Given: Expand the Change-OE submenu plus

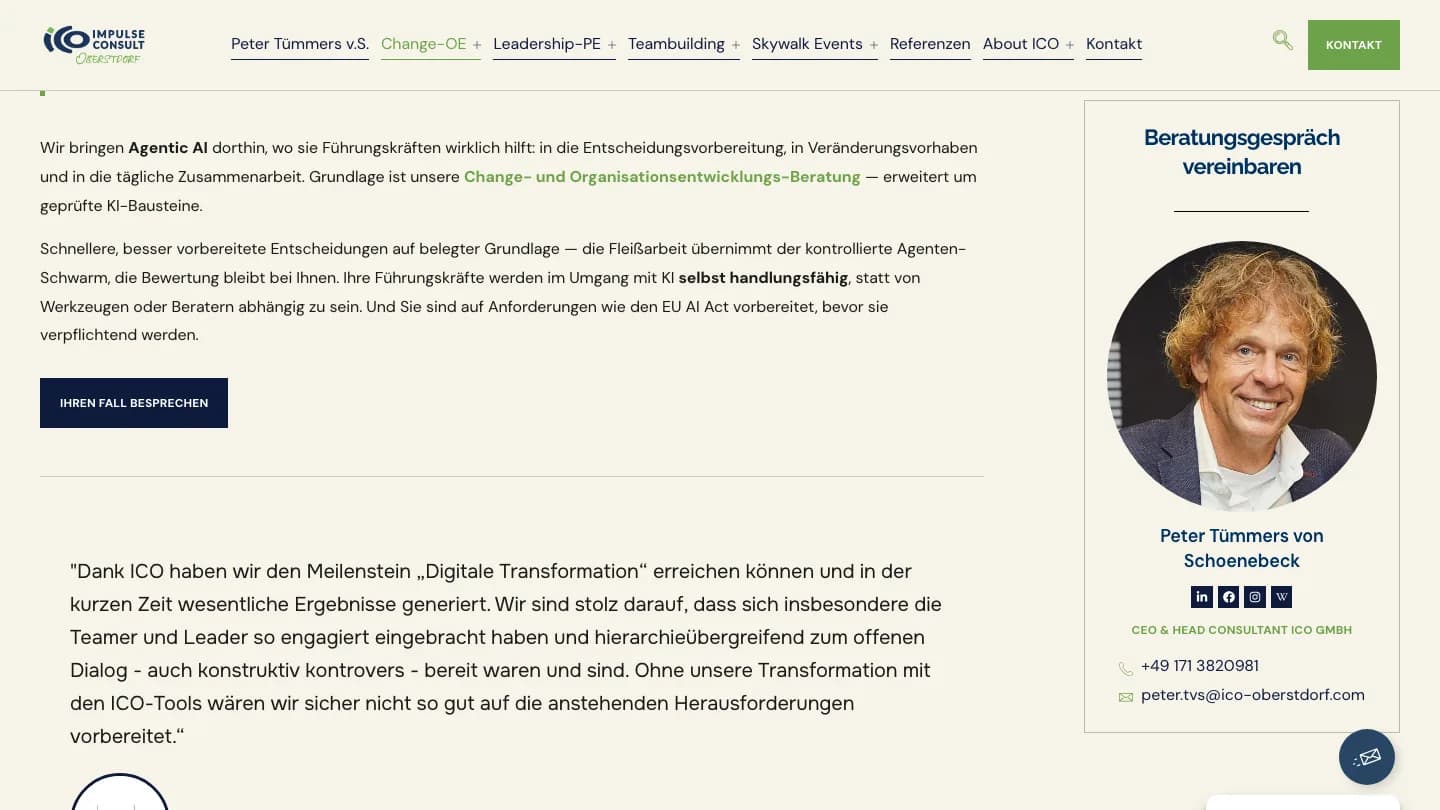Looking at the screenshot, I should [477, 45].
